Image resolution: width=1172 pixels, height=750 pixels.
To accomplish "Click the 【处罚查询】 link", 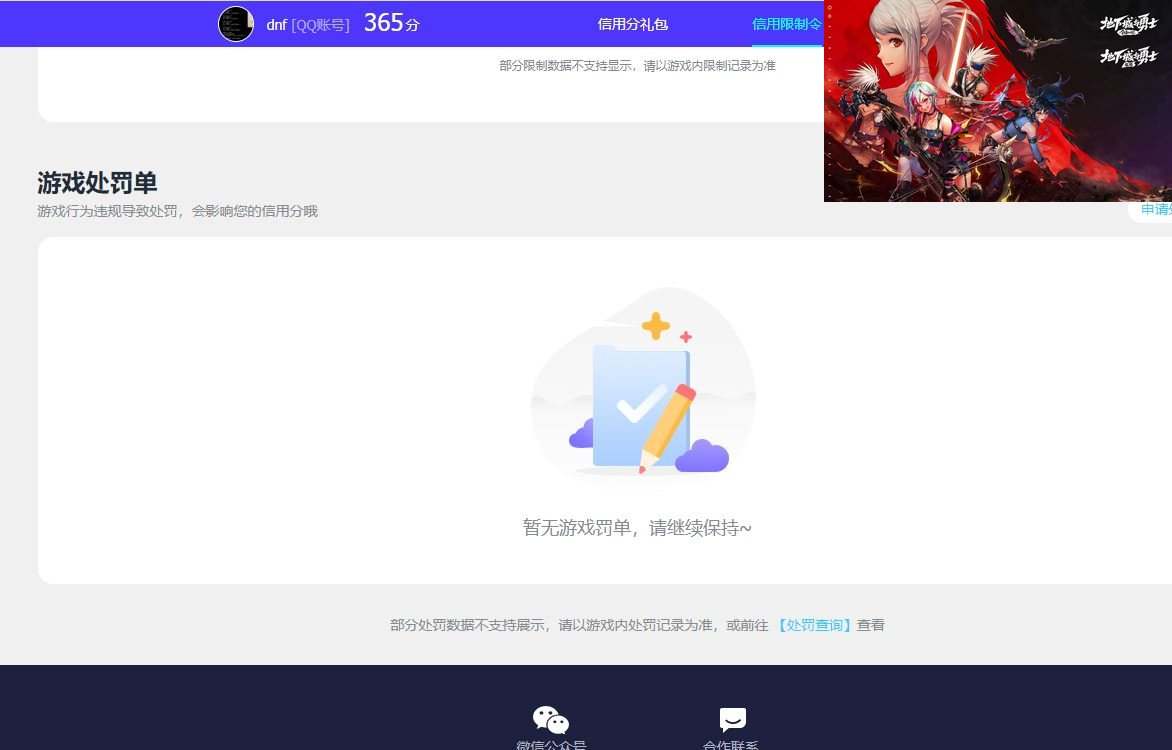I will (814, 625).
